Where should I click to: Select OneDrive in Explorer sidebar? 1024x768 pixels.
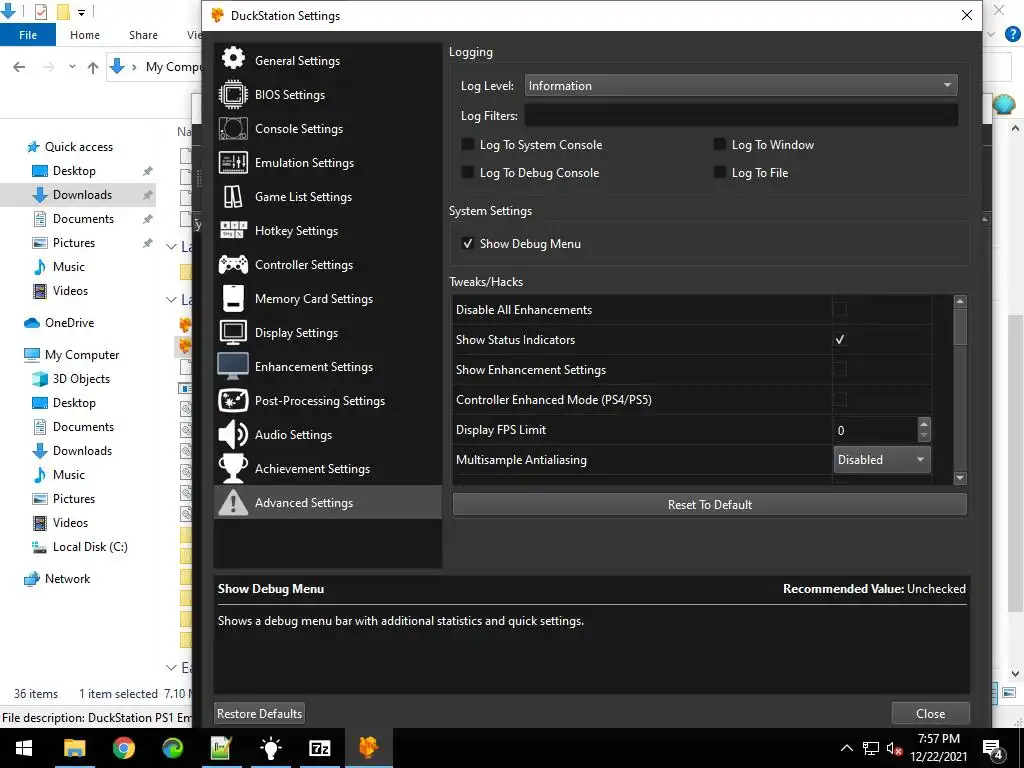pyautogui.click(x=69, y=323)
